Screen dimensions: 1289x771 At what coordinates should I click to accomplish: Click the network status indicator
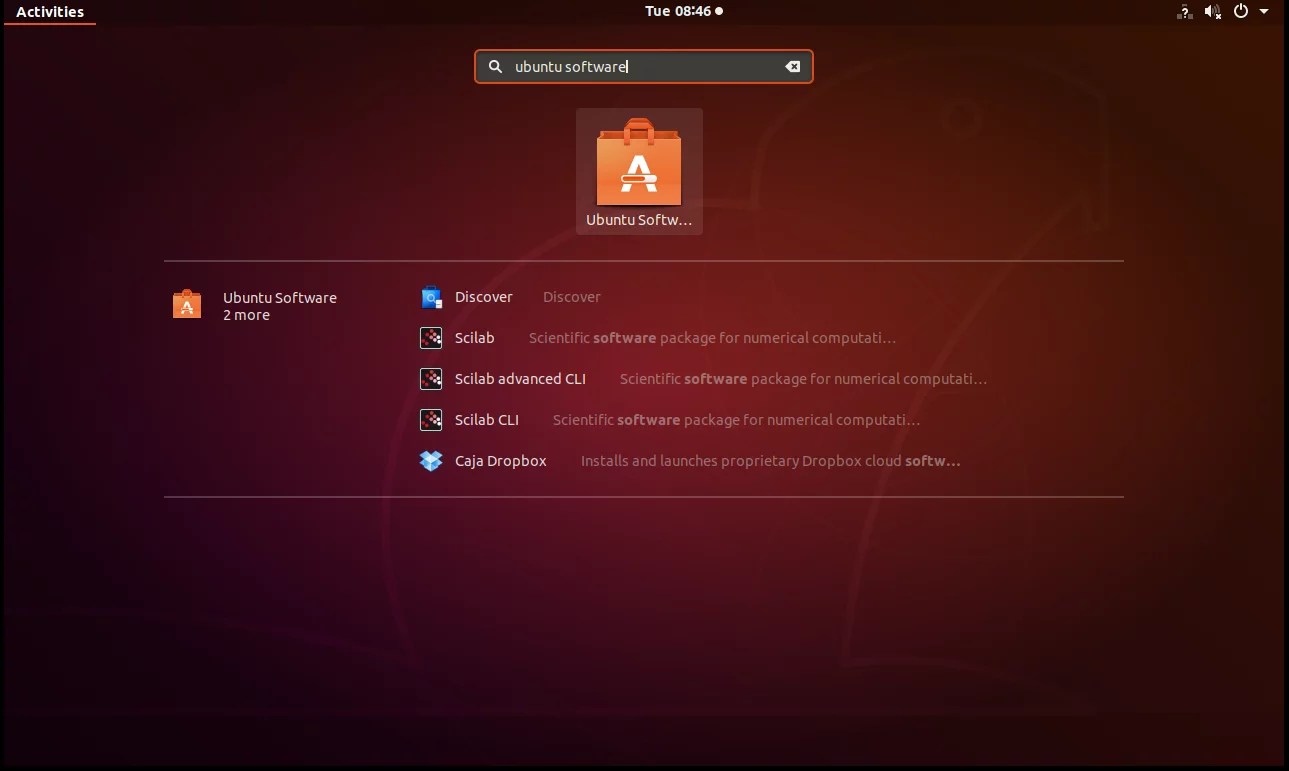pyautogui.click(x=1184, y=11)
